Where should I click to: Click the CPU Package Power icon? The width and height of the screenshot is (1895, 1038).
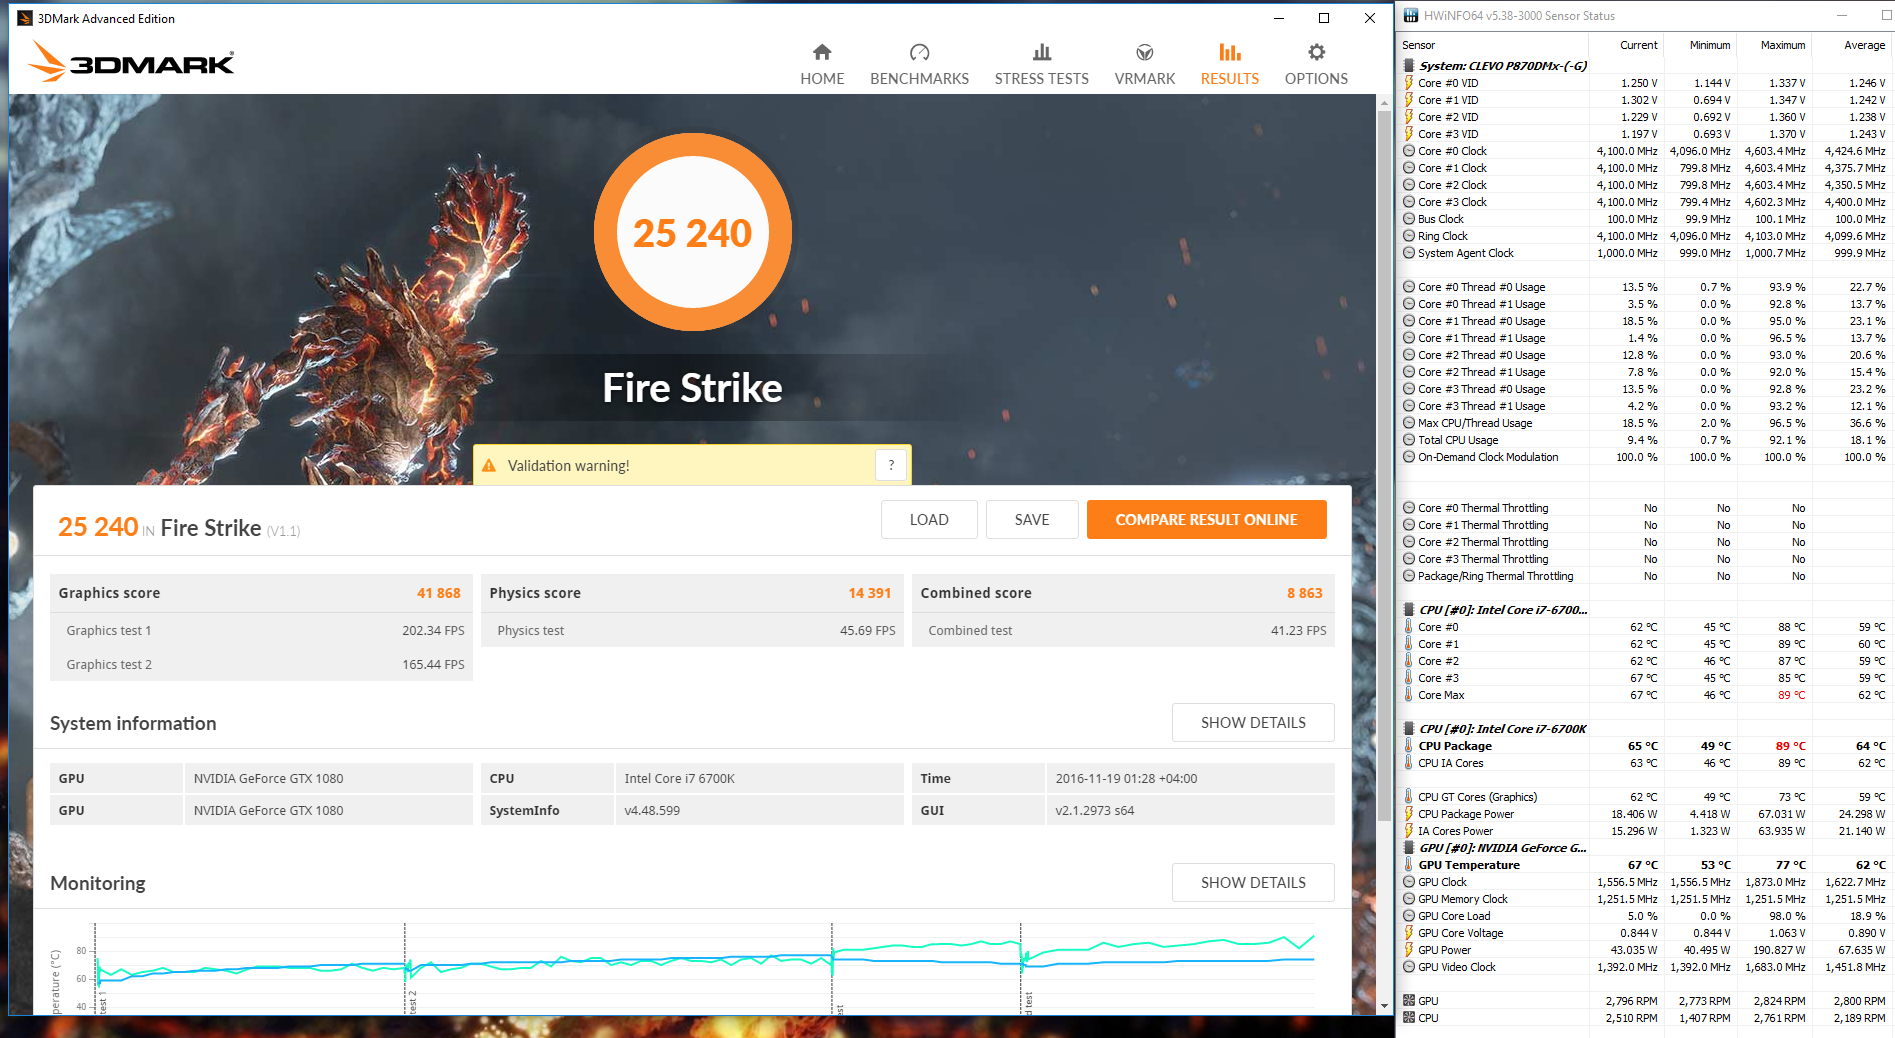coord(1409,814)
